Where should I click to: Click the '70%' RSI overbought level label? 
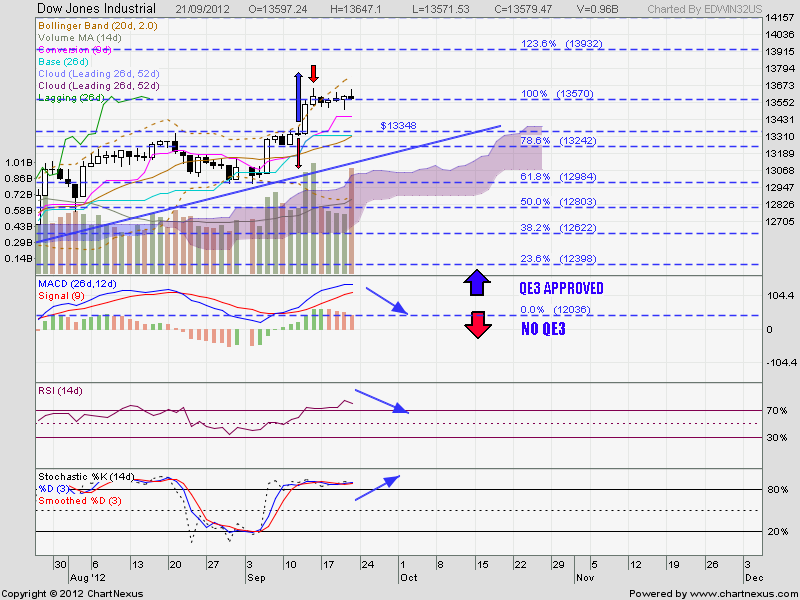(x=777, y=410)
